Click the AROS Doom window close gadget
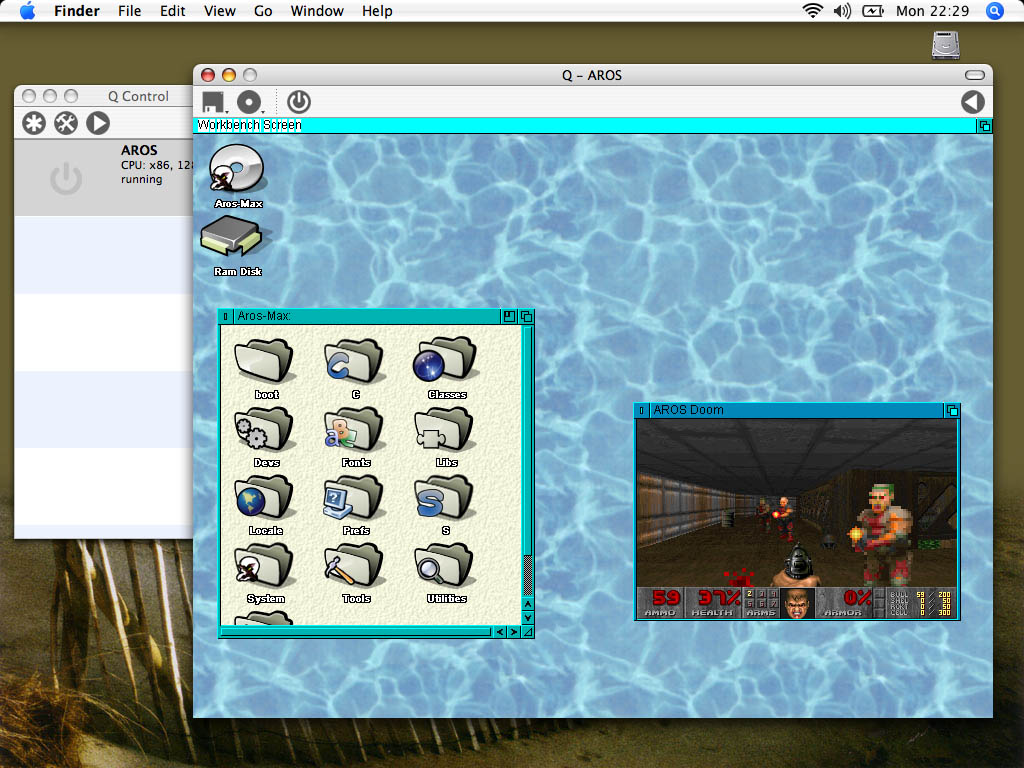 642,410
